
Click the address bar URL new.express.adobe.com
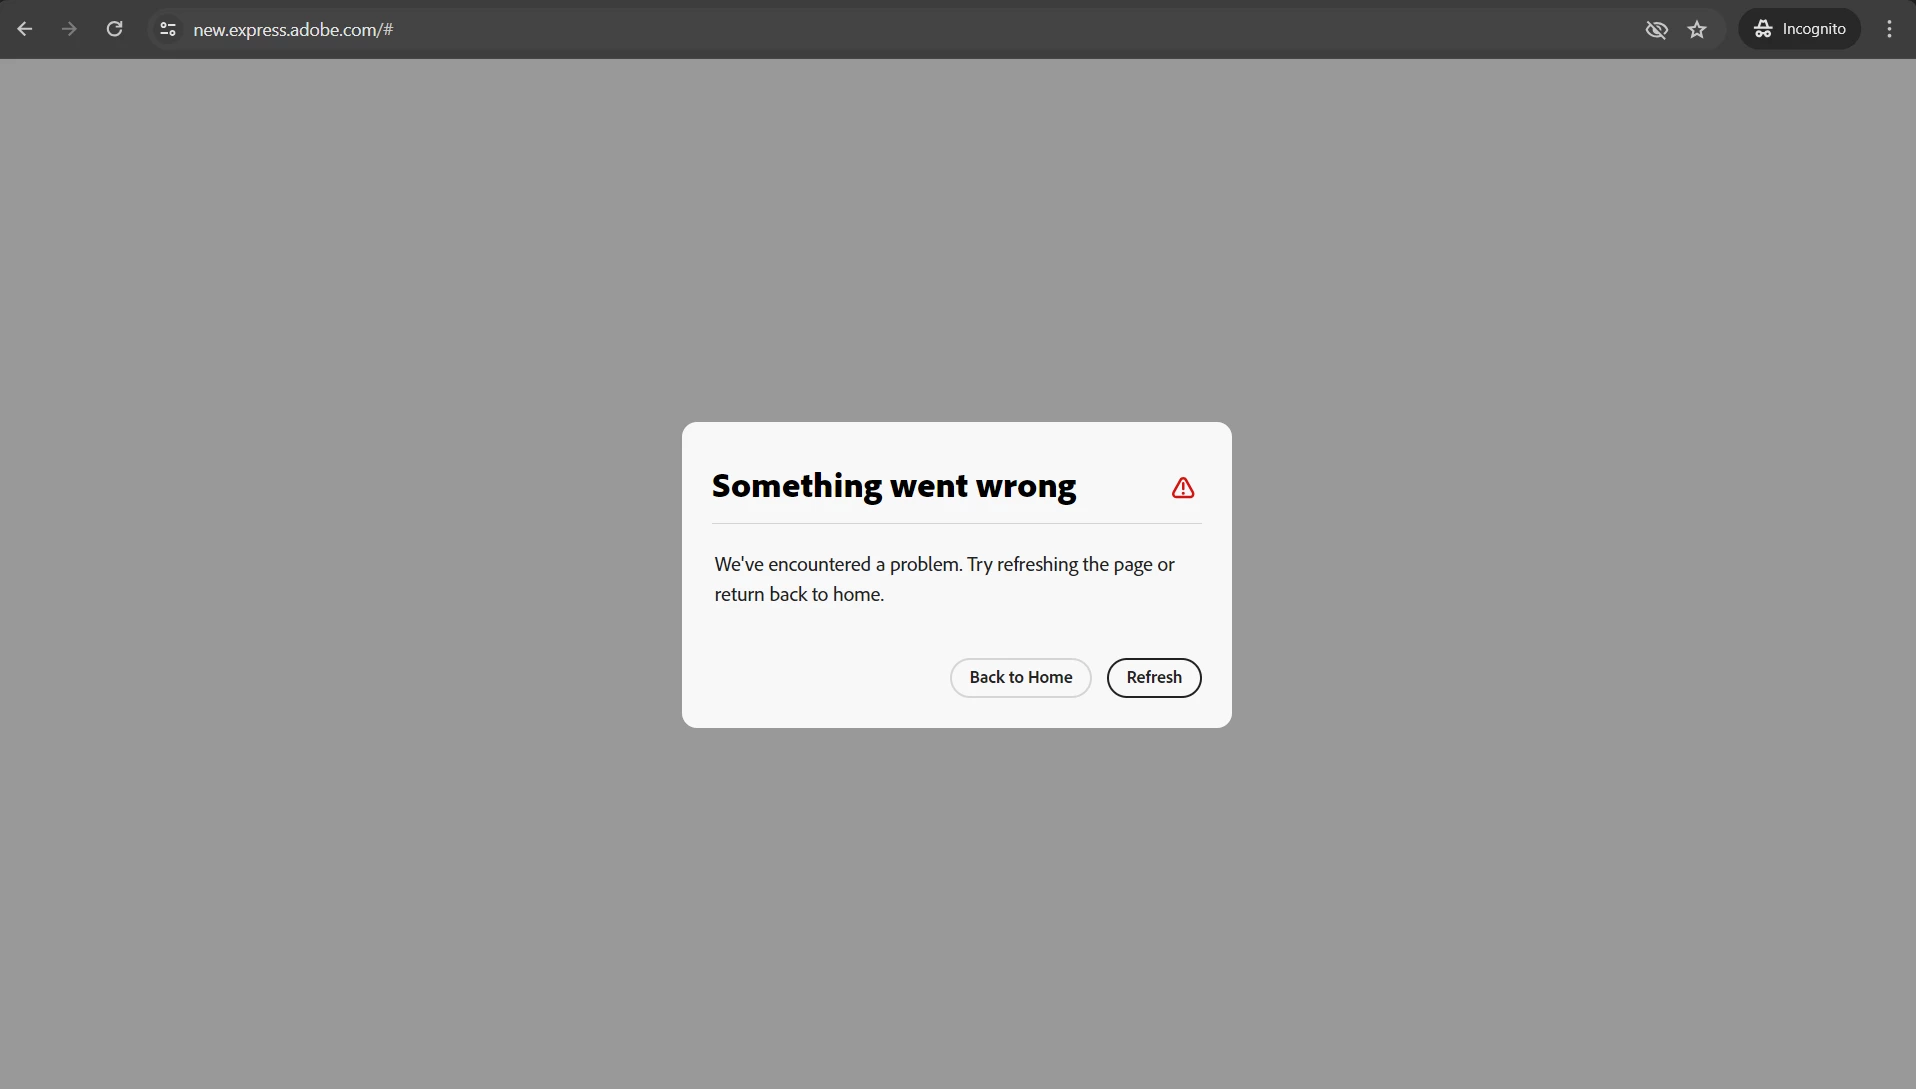click(293, 30)
